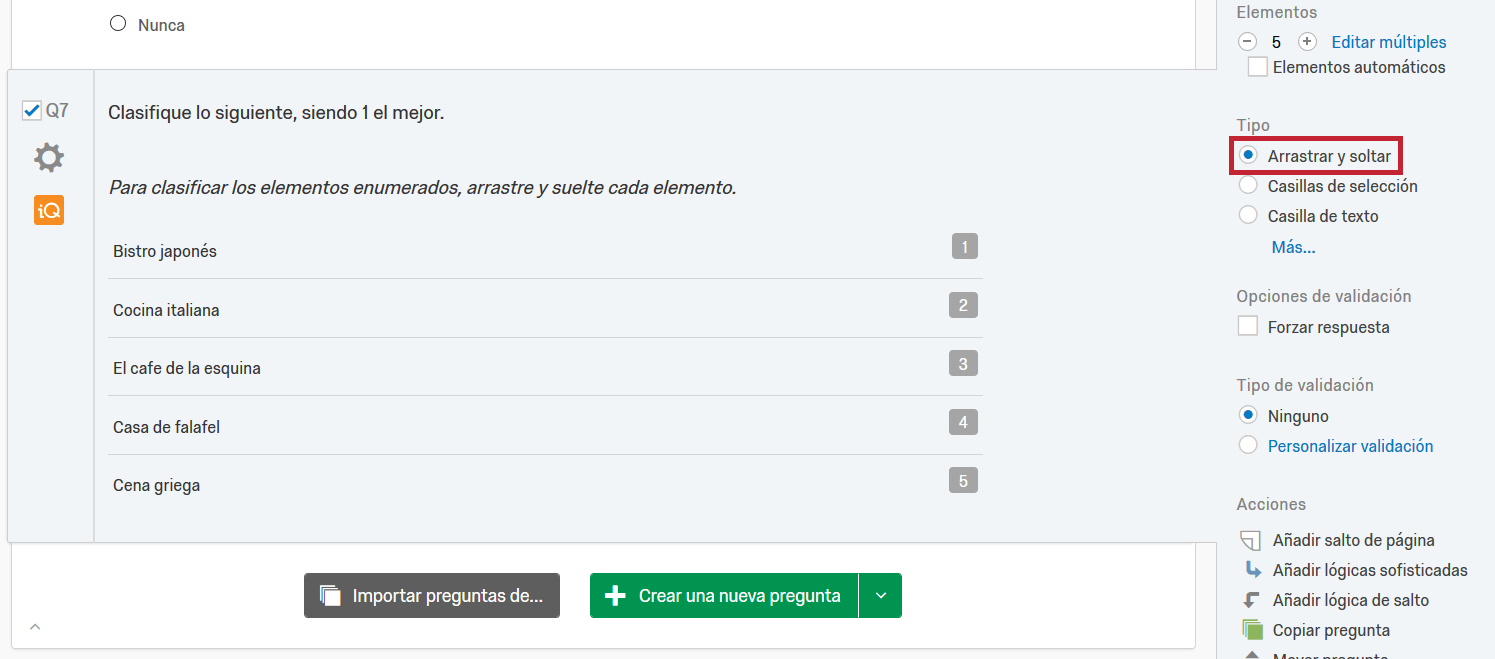The height and width of the screenshot is (659, 1495).
Task: Choose Personalizar validación radio option
Action: coord(1248,446)
